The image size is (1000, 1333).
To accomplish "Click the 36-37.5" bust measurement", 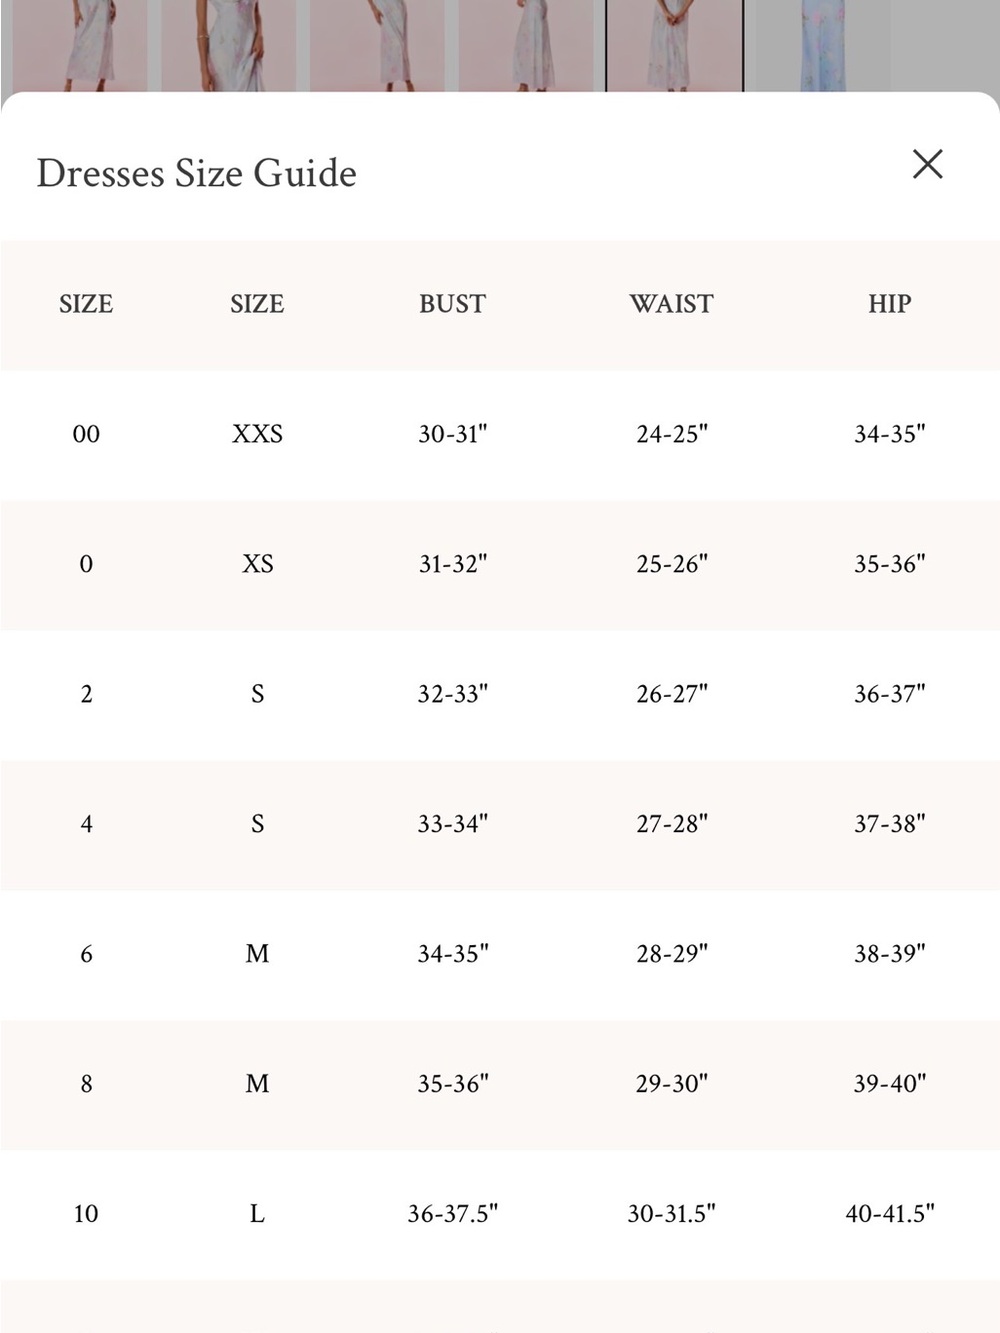I will [x=452, y=1214].
